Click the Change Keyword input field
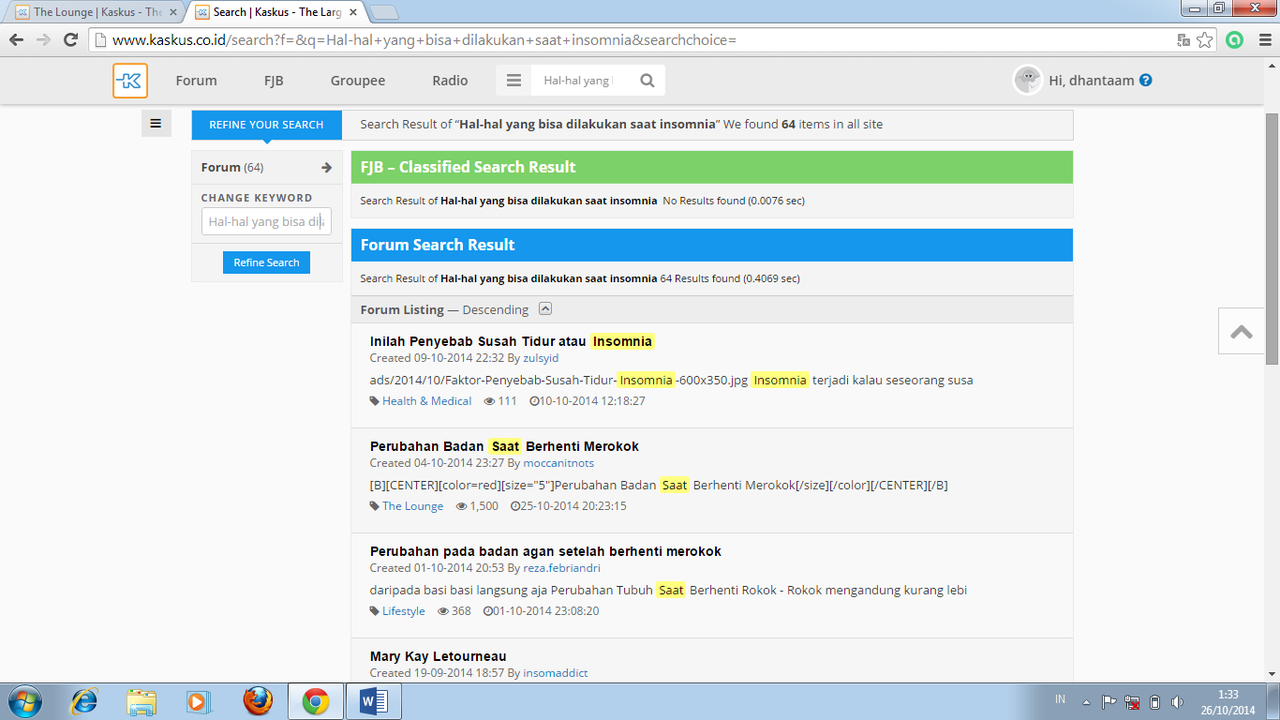The image size is (1280, 720). 266,222
